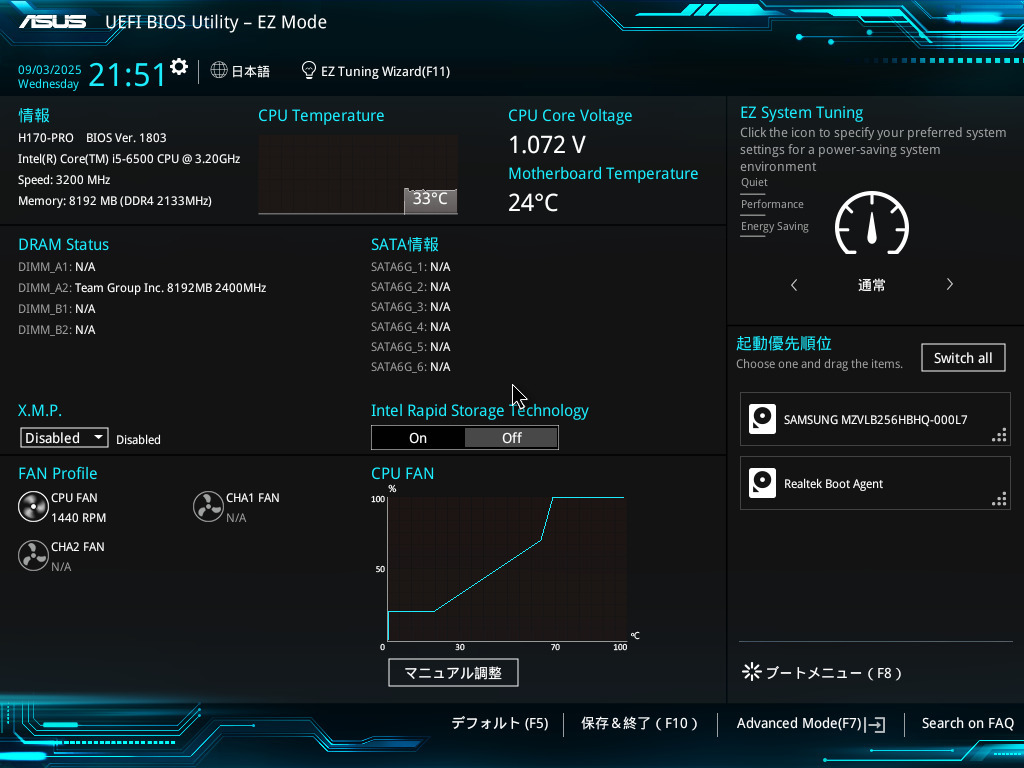Screen dimensions: 1024x768
Task: Click the EZ Tuning Wizard icon
Action: [x=308, y=70]
